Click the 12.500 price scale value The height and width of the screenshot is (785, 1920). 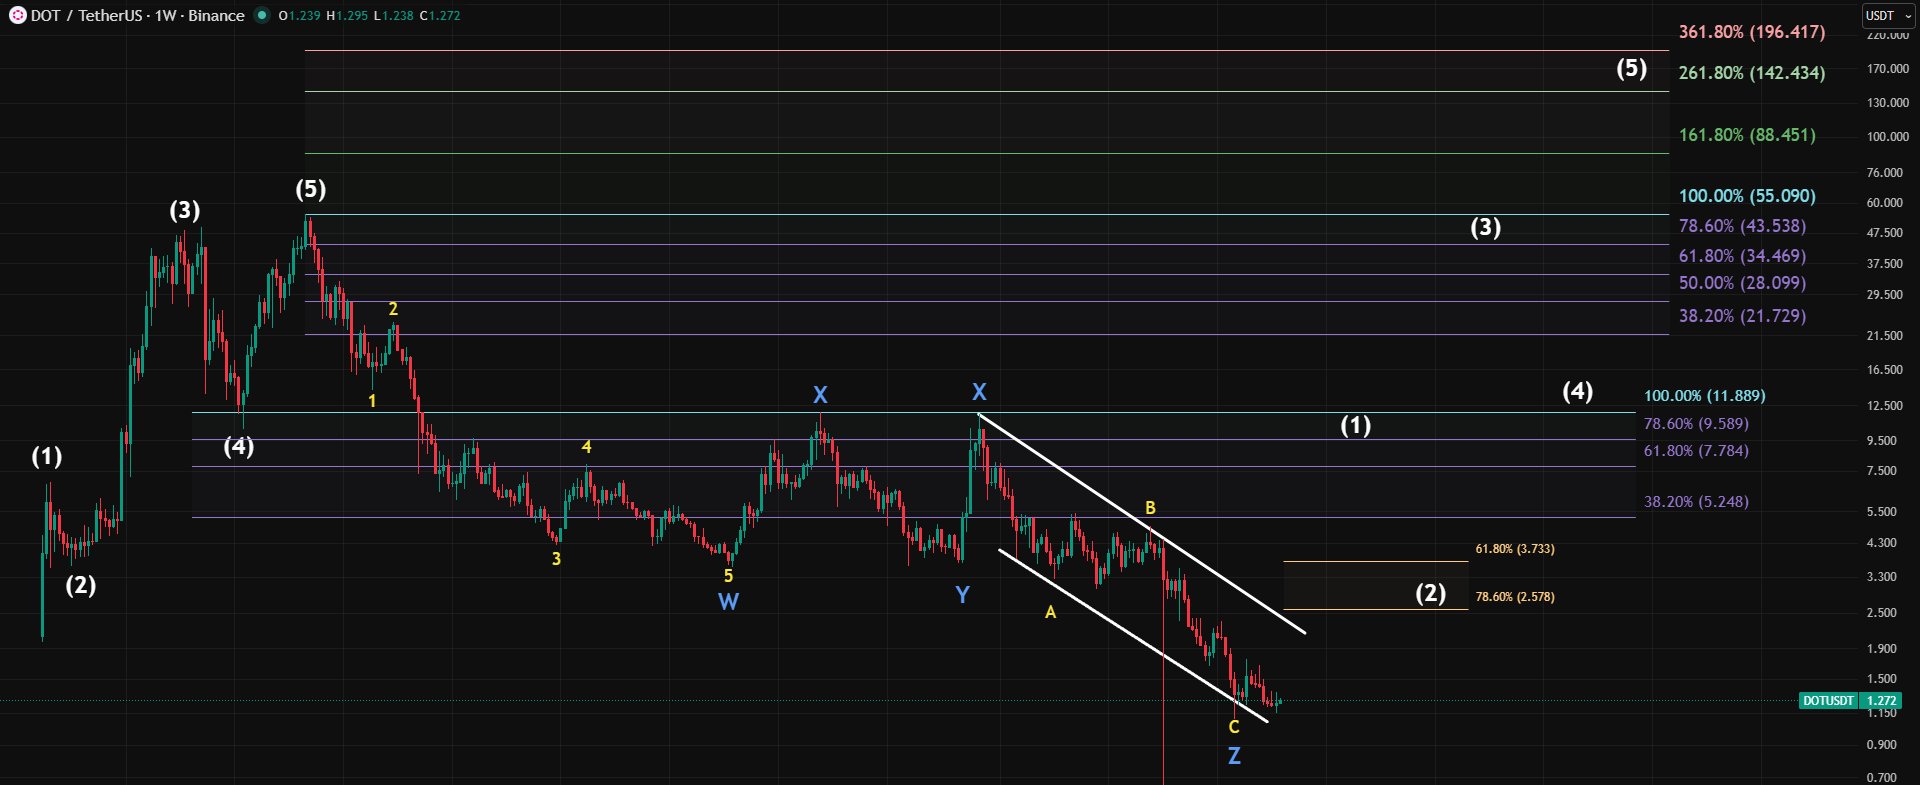(1885, 406)
